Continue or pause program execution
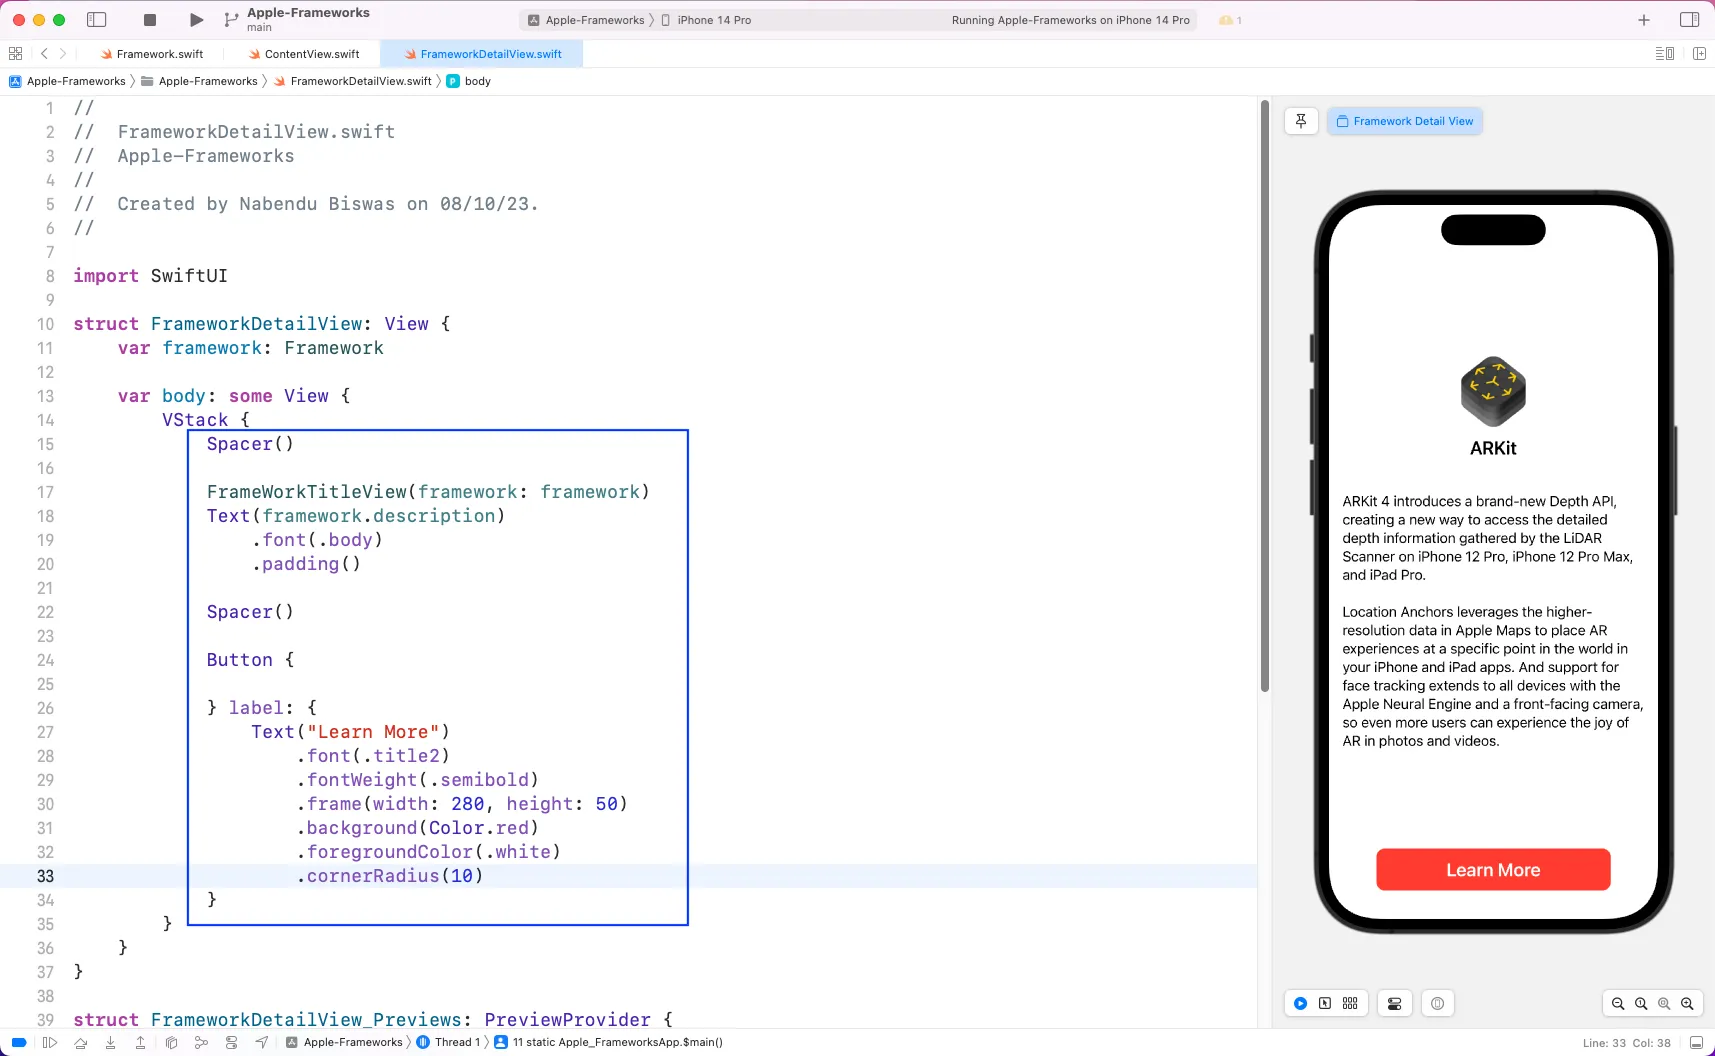This screenshot has height=1056, width=1715. [x=50, y=1042]
